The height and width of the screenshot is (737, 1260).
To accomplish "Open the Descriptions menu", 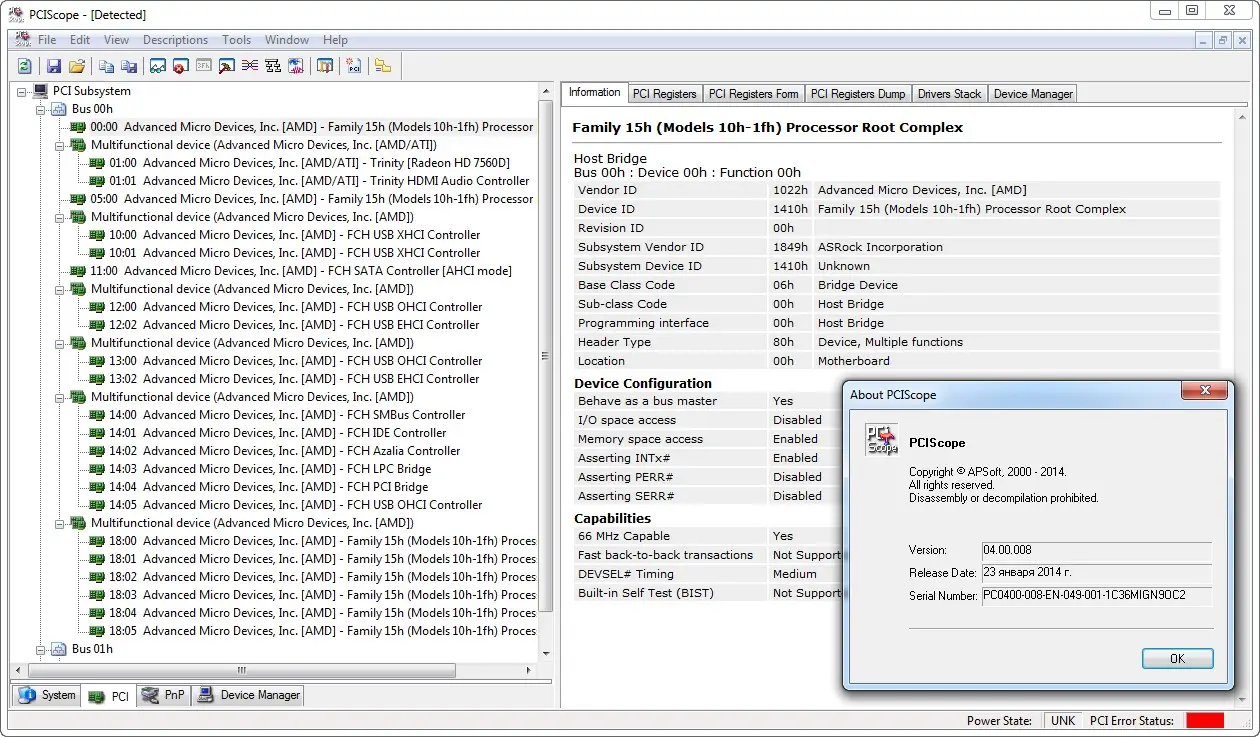I will click(175, 40).
